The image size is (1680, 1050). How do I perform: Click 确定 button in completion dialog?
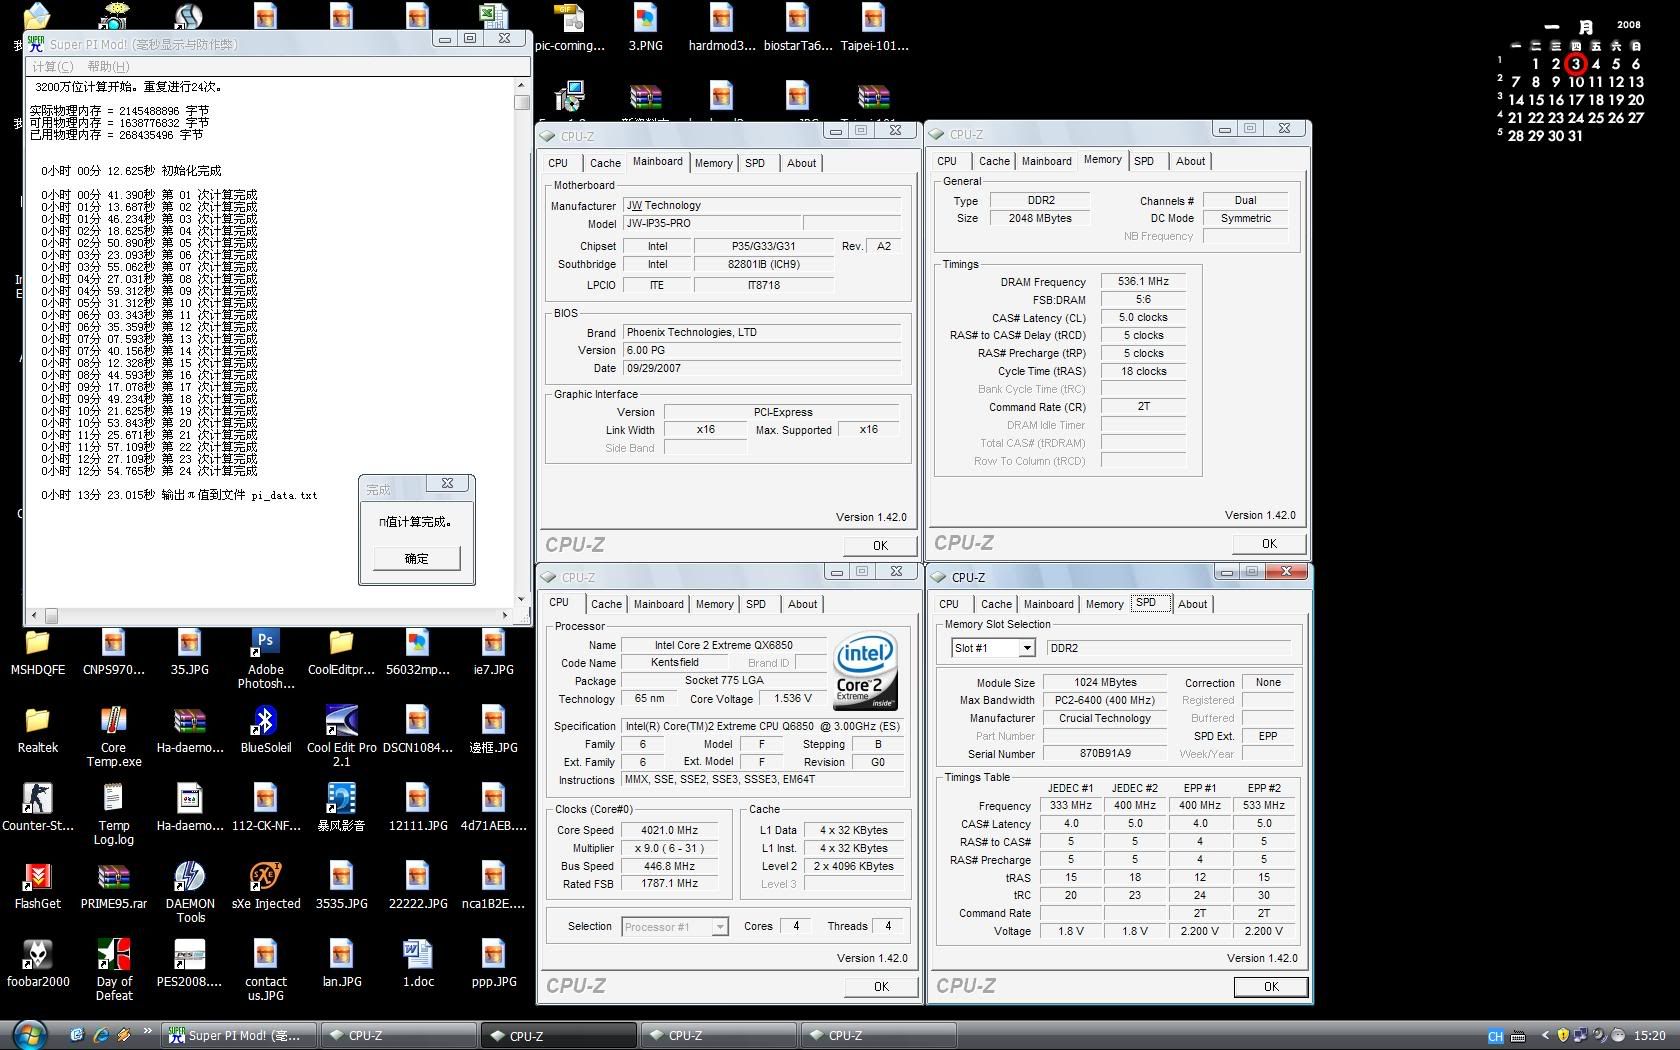pos(417,559)
